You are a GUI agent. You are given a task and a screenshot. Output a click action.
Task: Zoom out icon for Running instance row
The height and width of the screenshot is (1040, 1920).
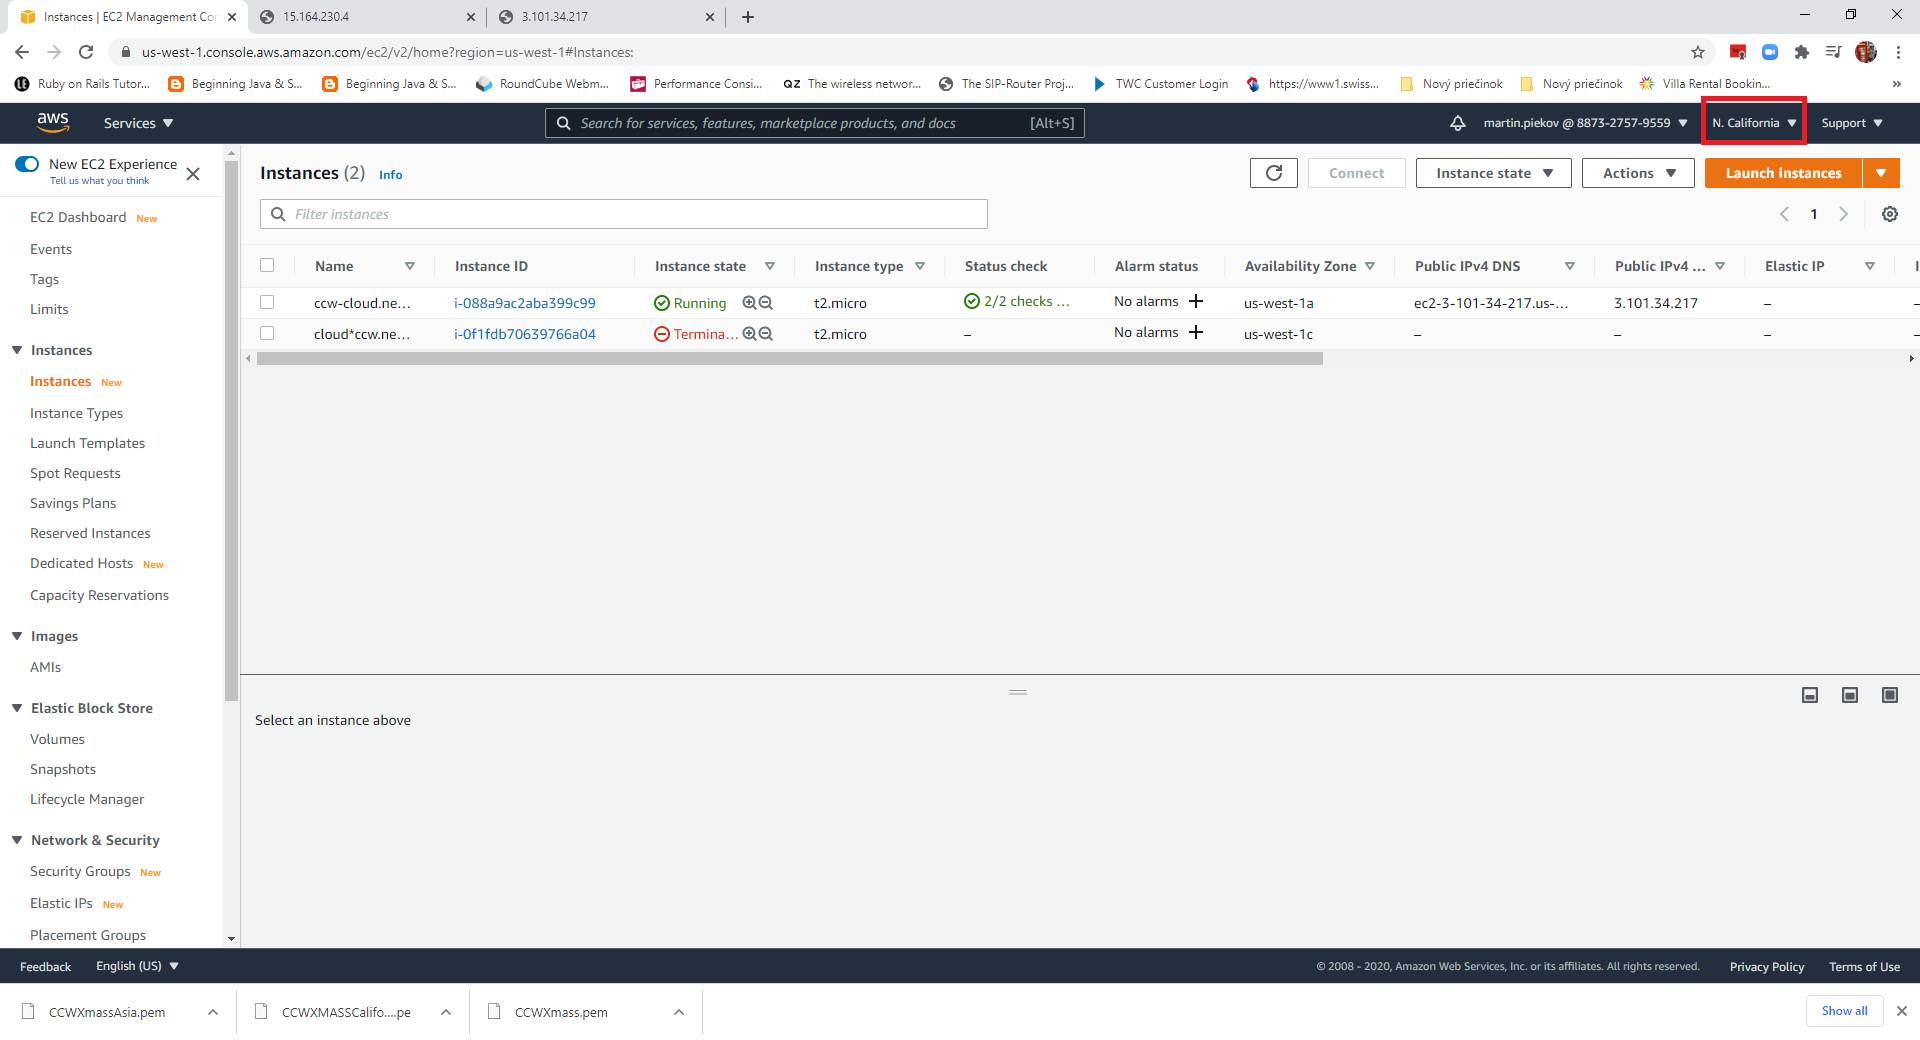[766, 303]
